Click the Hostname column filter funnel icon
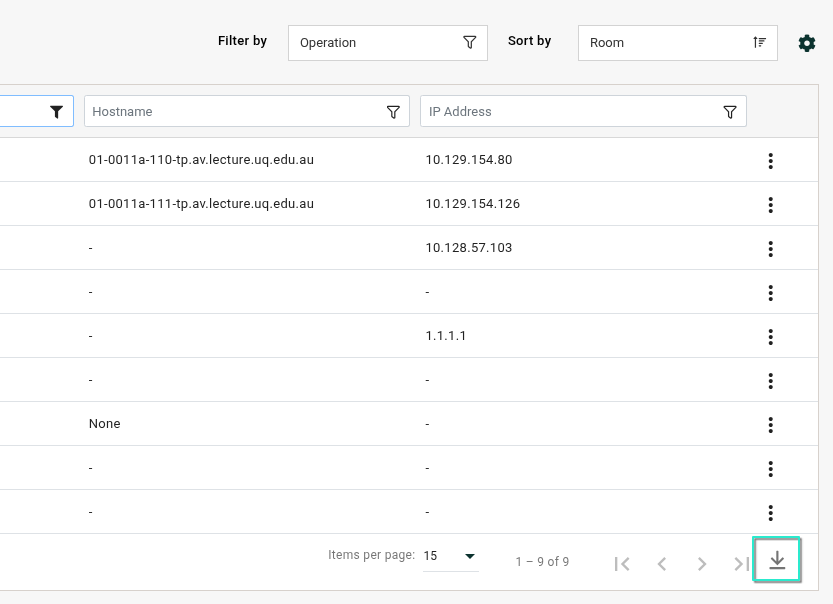This screenshot has height=604, width=833. point(393,112)
